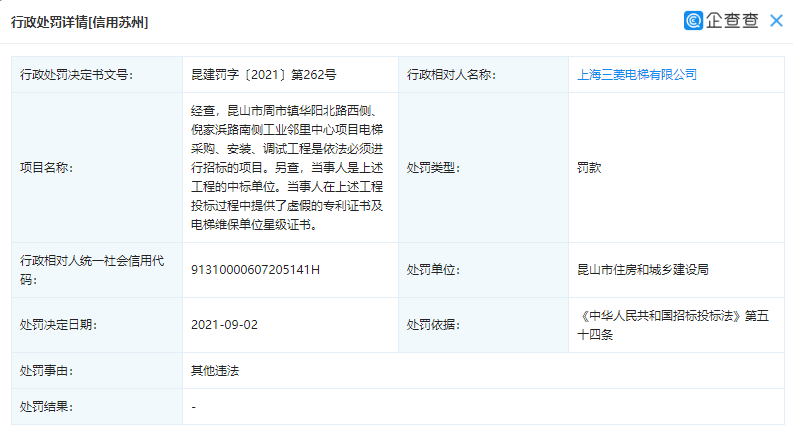The height and width of the screenshot is (432, 793).
Task: Click the 企查查 logo icon
Action: pyautogui.click(x=693, y=21)
